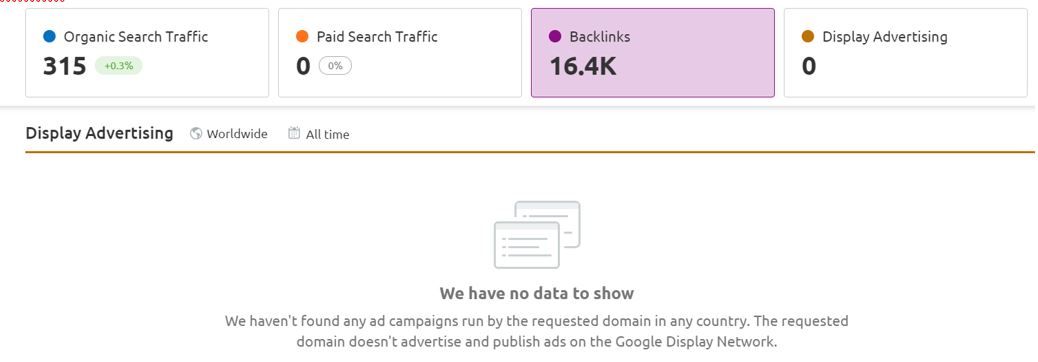Select the Paid Search Traffic card
Screen dimensions: 1038x362
point(400,53)
